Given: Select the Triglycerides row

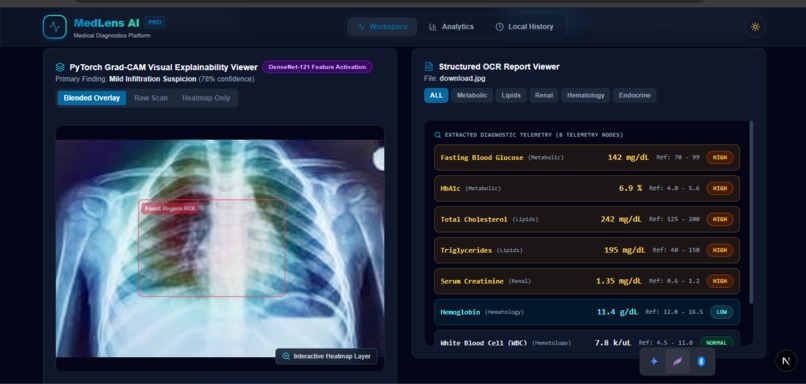Looking at the screenshot, I should click(x=587, y=250).
